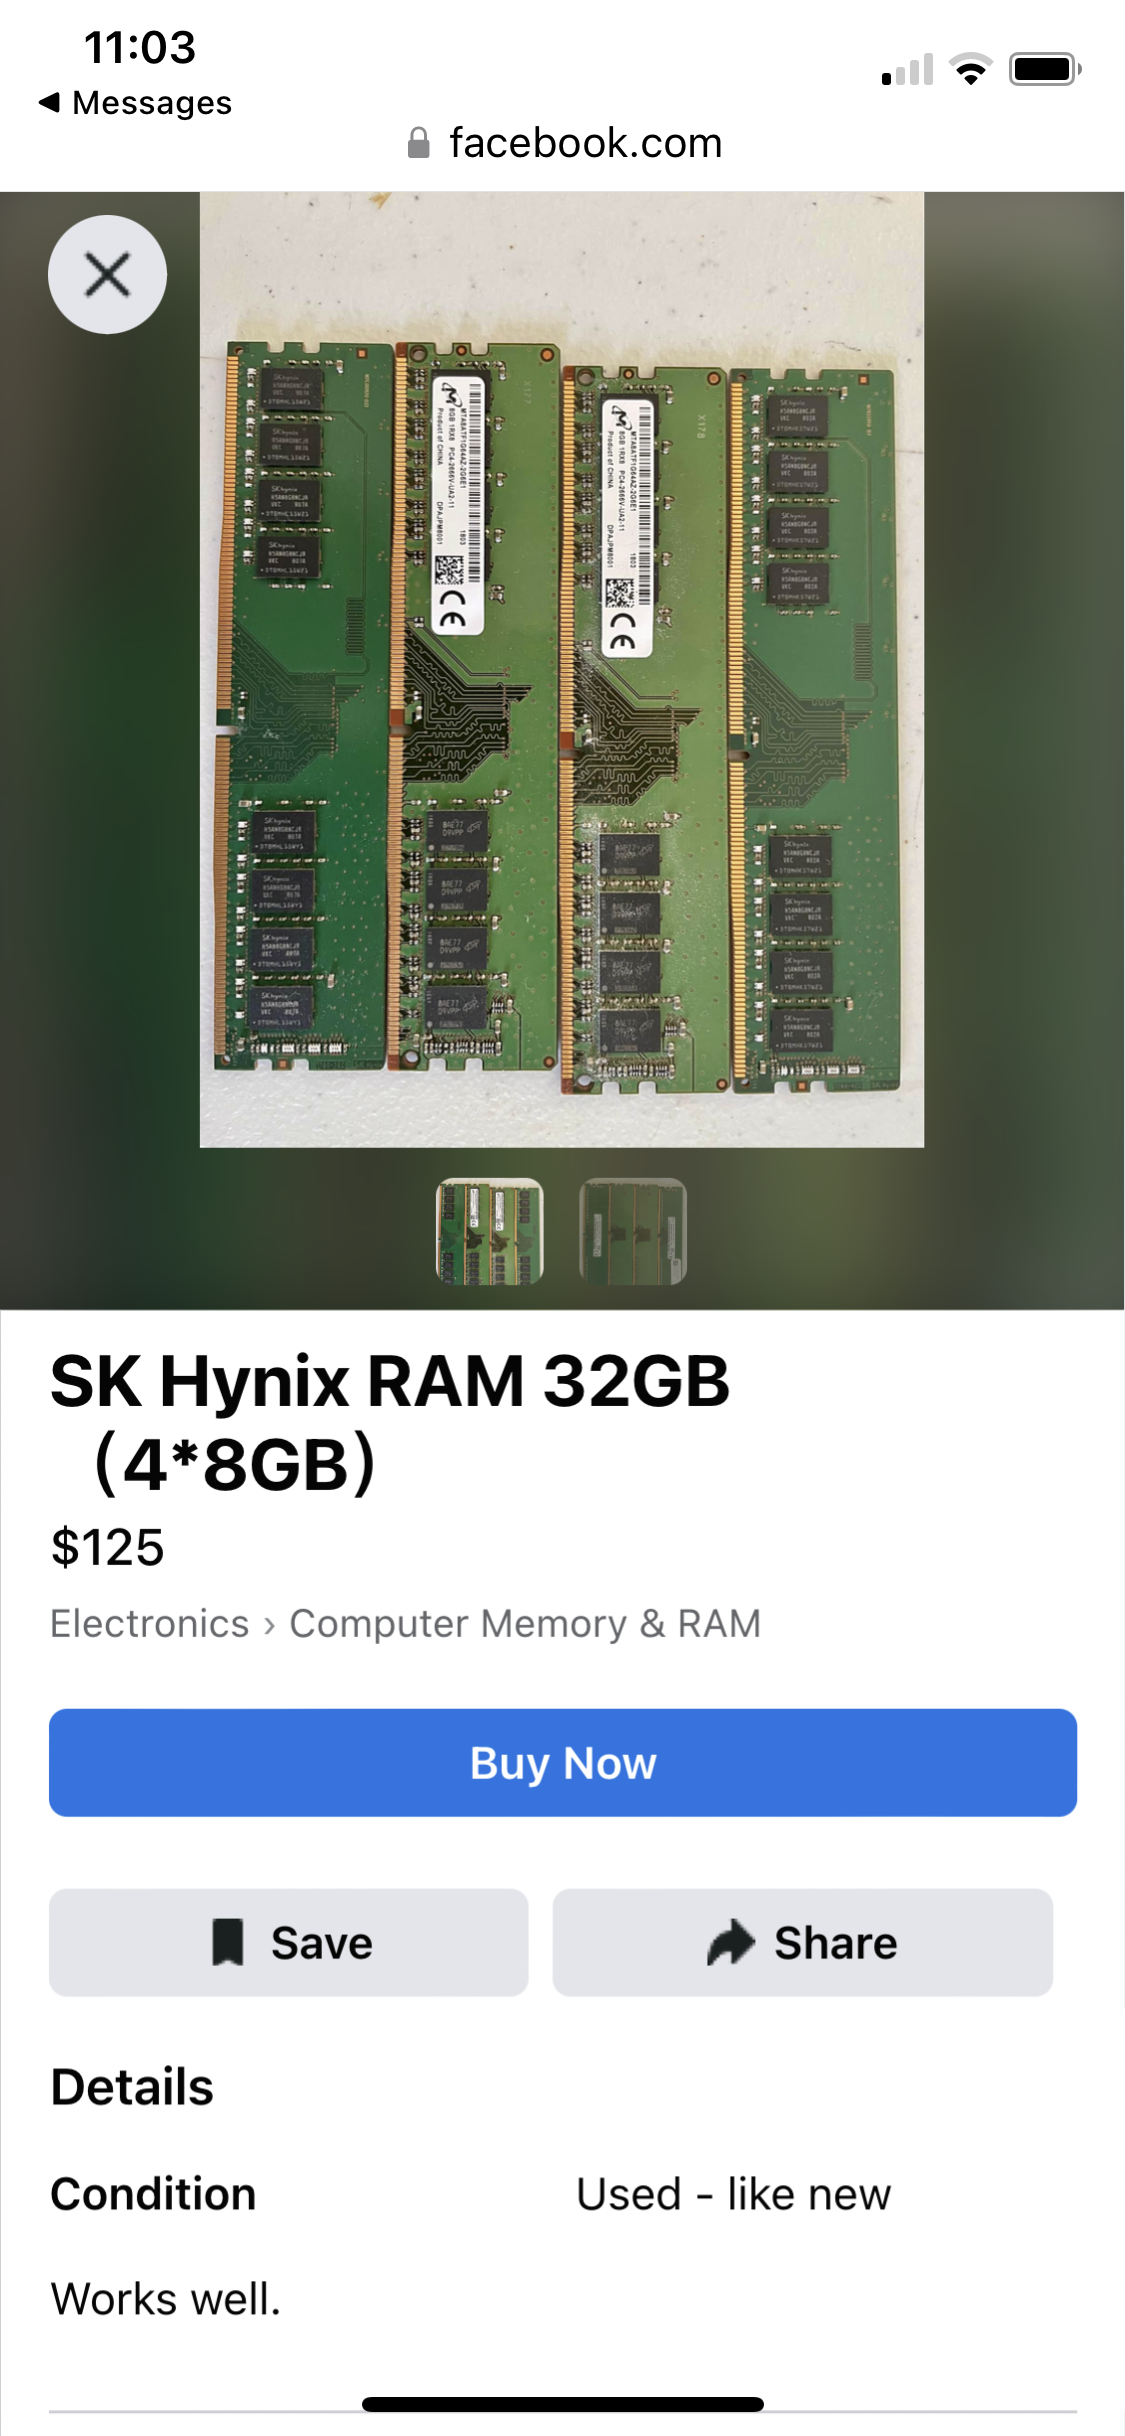
Task: Tap the battery status icon
Action: coord(1045,69)
